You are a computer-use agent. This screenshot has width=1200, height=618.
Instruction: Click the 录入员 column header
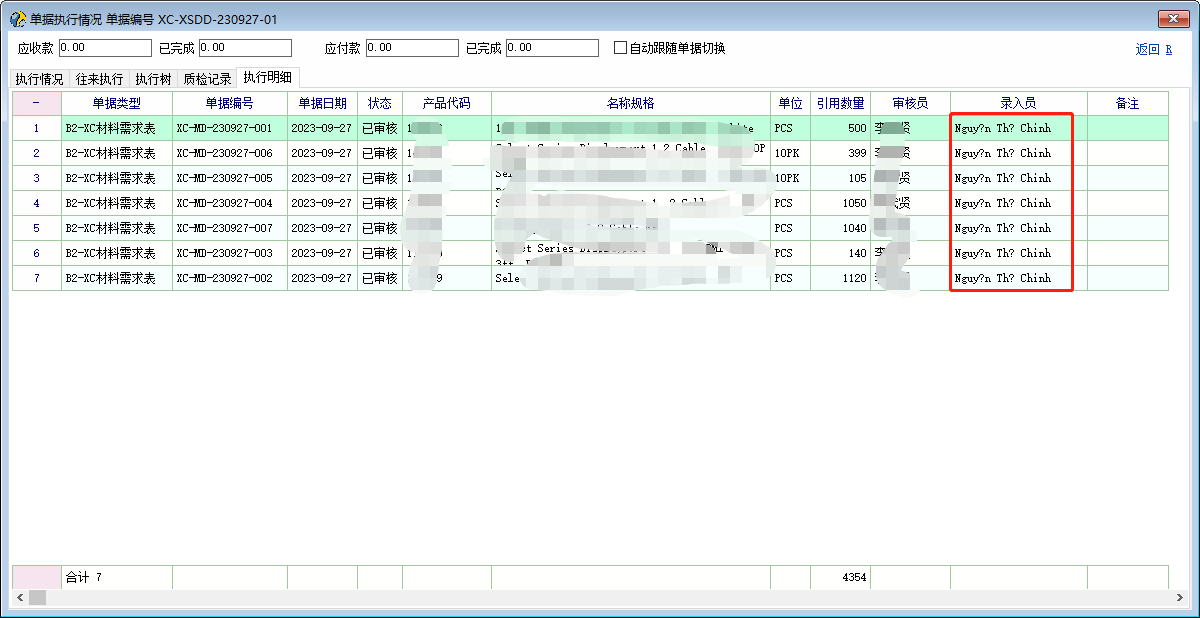pos(1018,103)
